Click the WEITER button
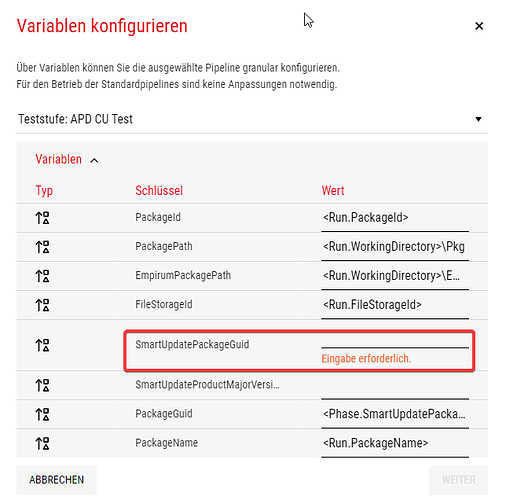This screenshot has height=500, width=506. pyautogui.click(x=458, y=480)
